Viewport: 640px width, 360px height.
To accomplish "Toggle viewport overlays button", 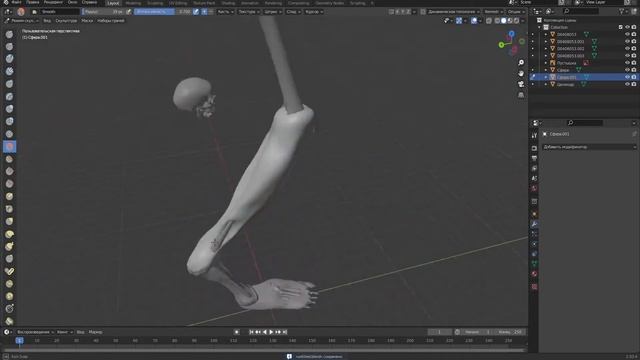I will tap(474, 20).
